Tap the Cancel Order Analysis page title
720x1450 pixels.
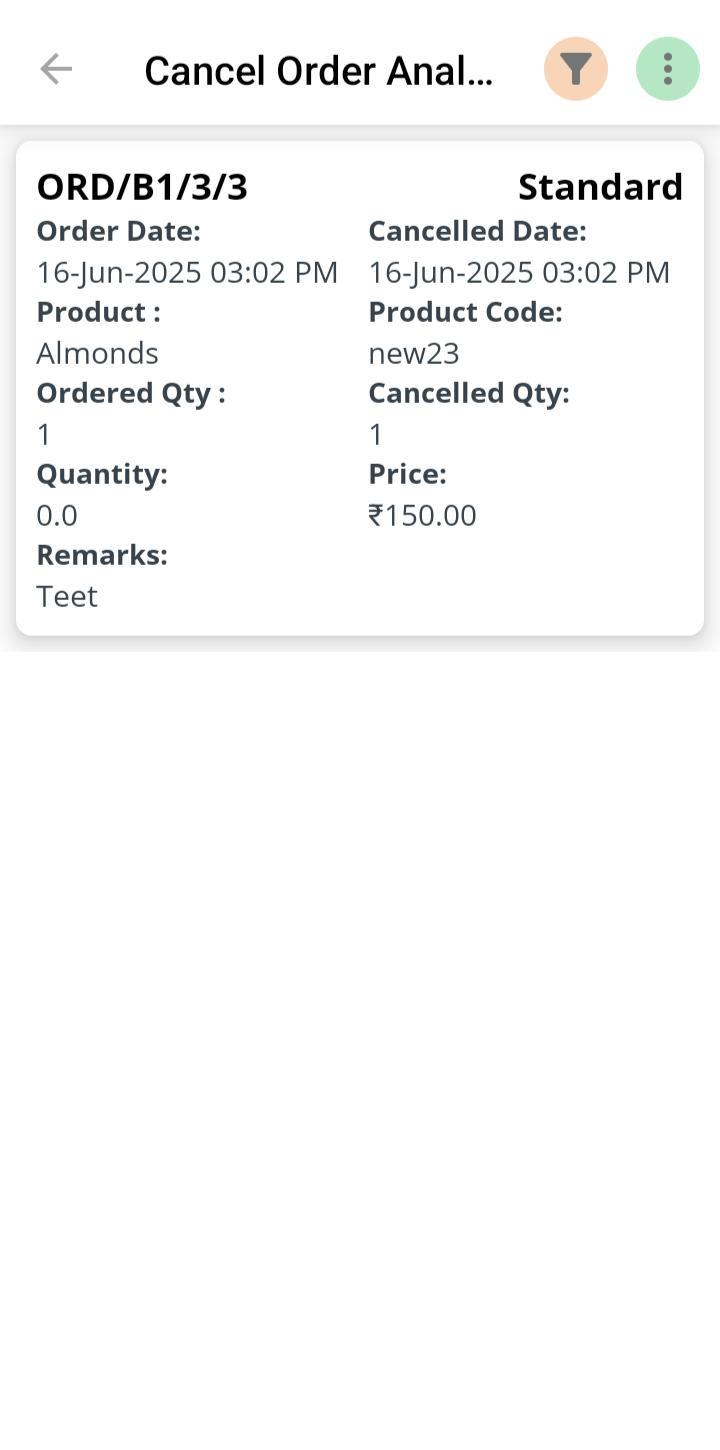(319, 71)
